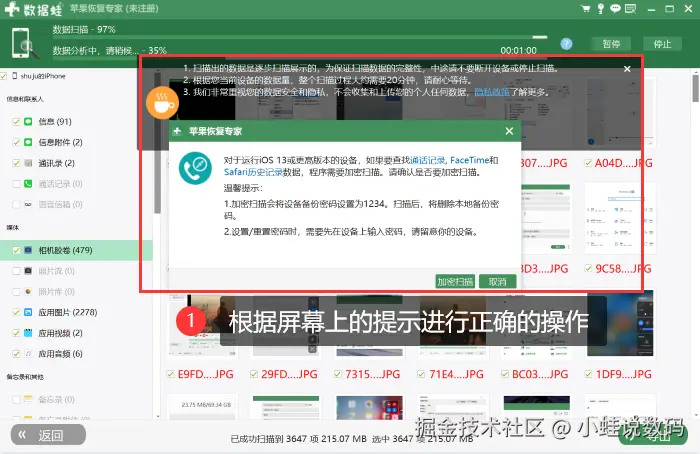700x454 pixels.
Task: Open the BC03....JPG thumbnail
Action: coord(537,326)
